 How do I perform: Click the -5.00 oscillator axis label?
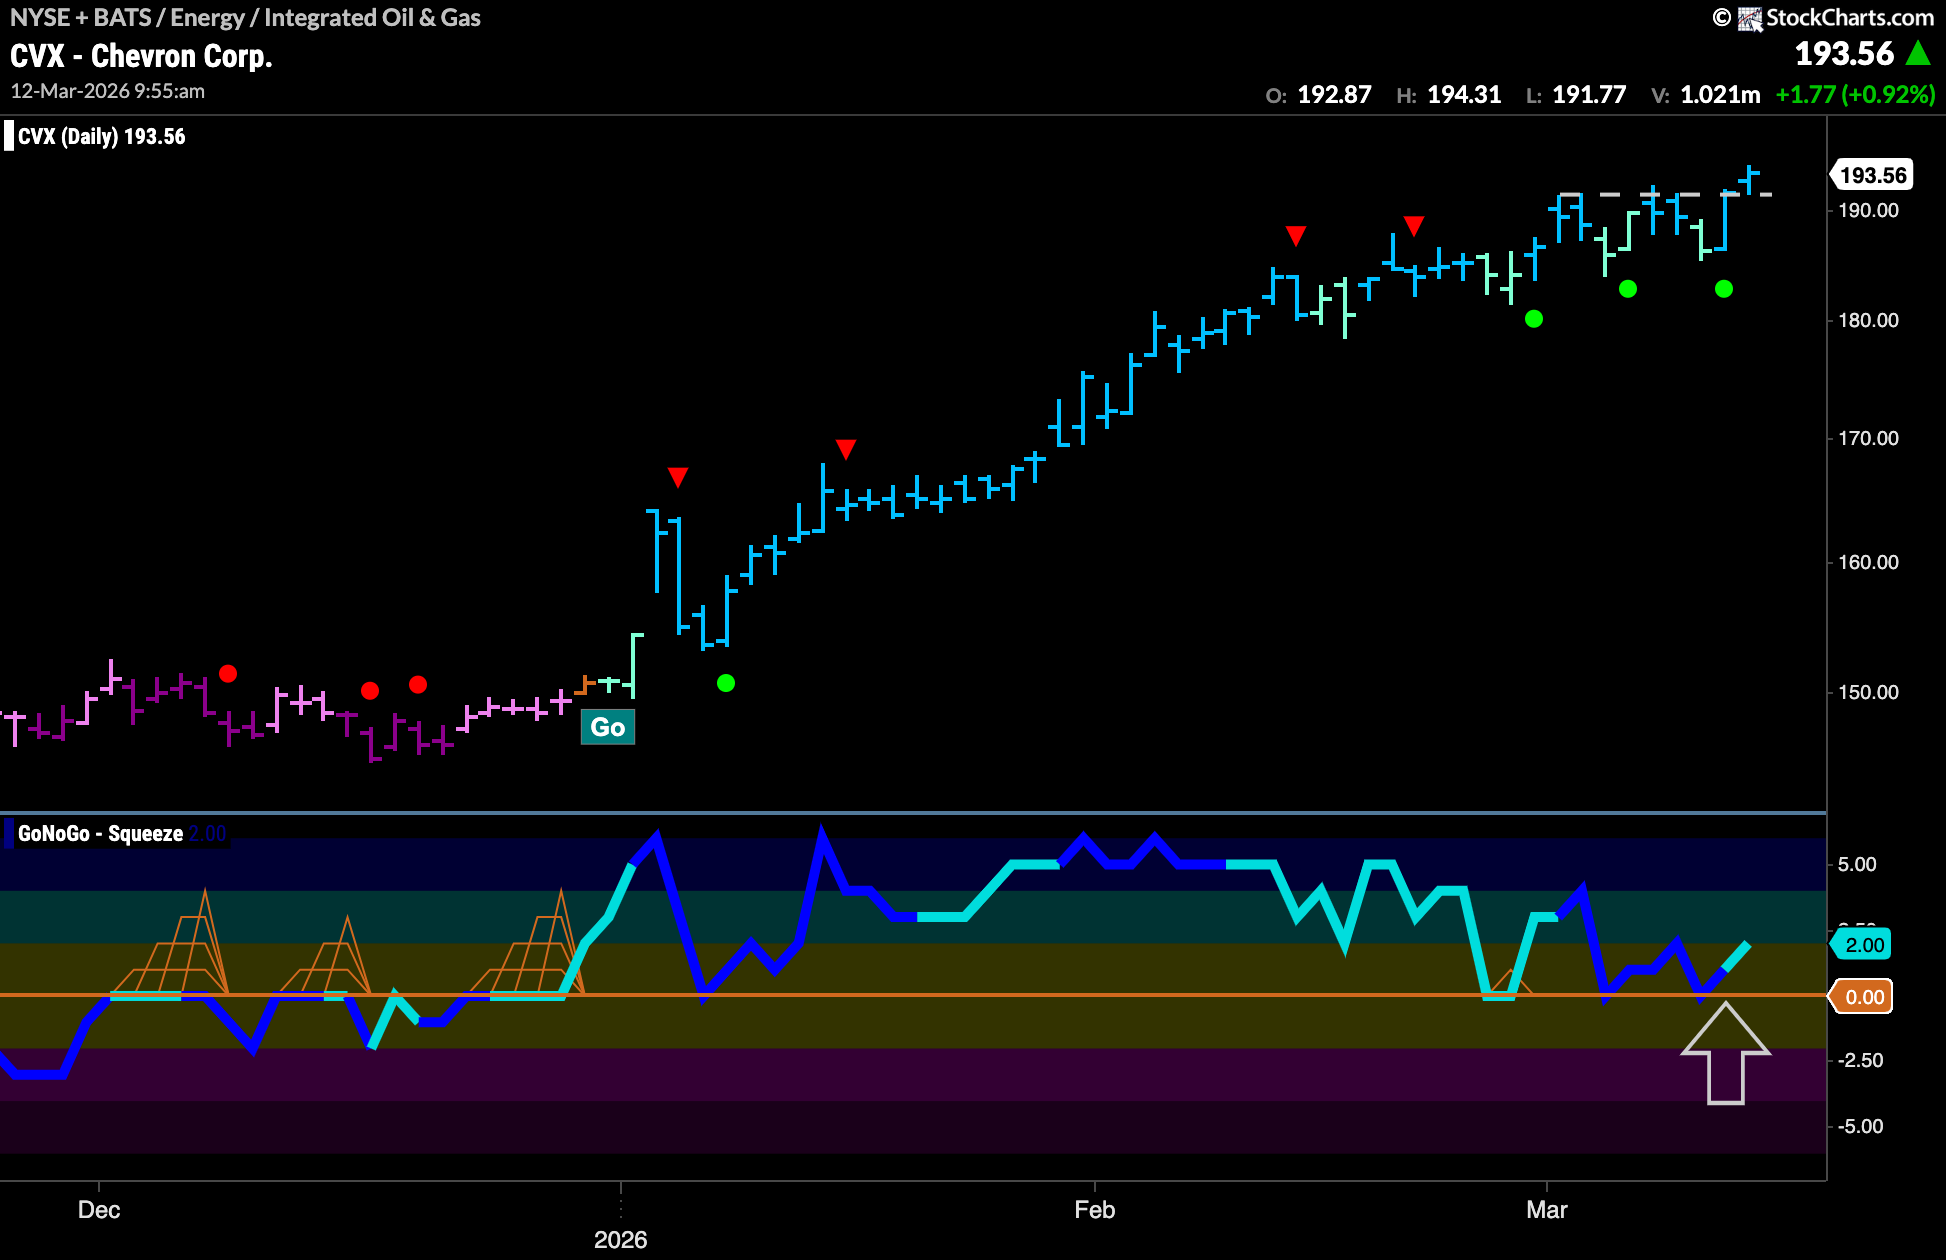click(1860, 1126)
